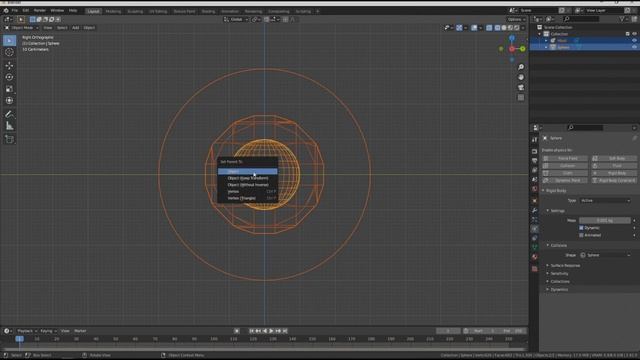The width and height of the screenshot is (640, 360).
Task: Select the Move tool in the toolbar
Action: click(9, 65)
